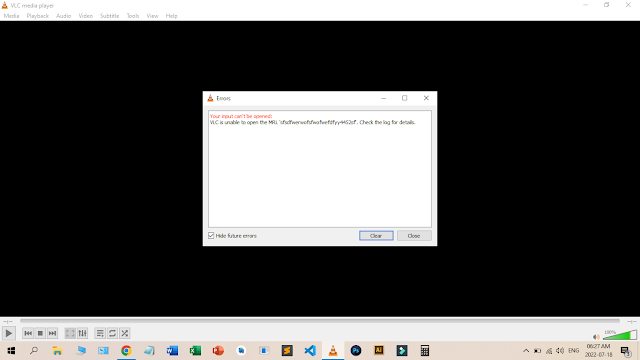The height and width of the screenshot is (360, 640).
Task: Click the playback seek bar
Action: (x=320, y=321)
